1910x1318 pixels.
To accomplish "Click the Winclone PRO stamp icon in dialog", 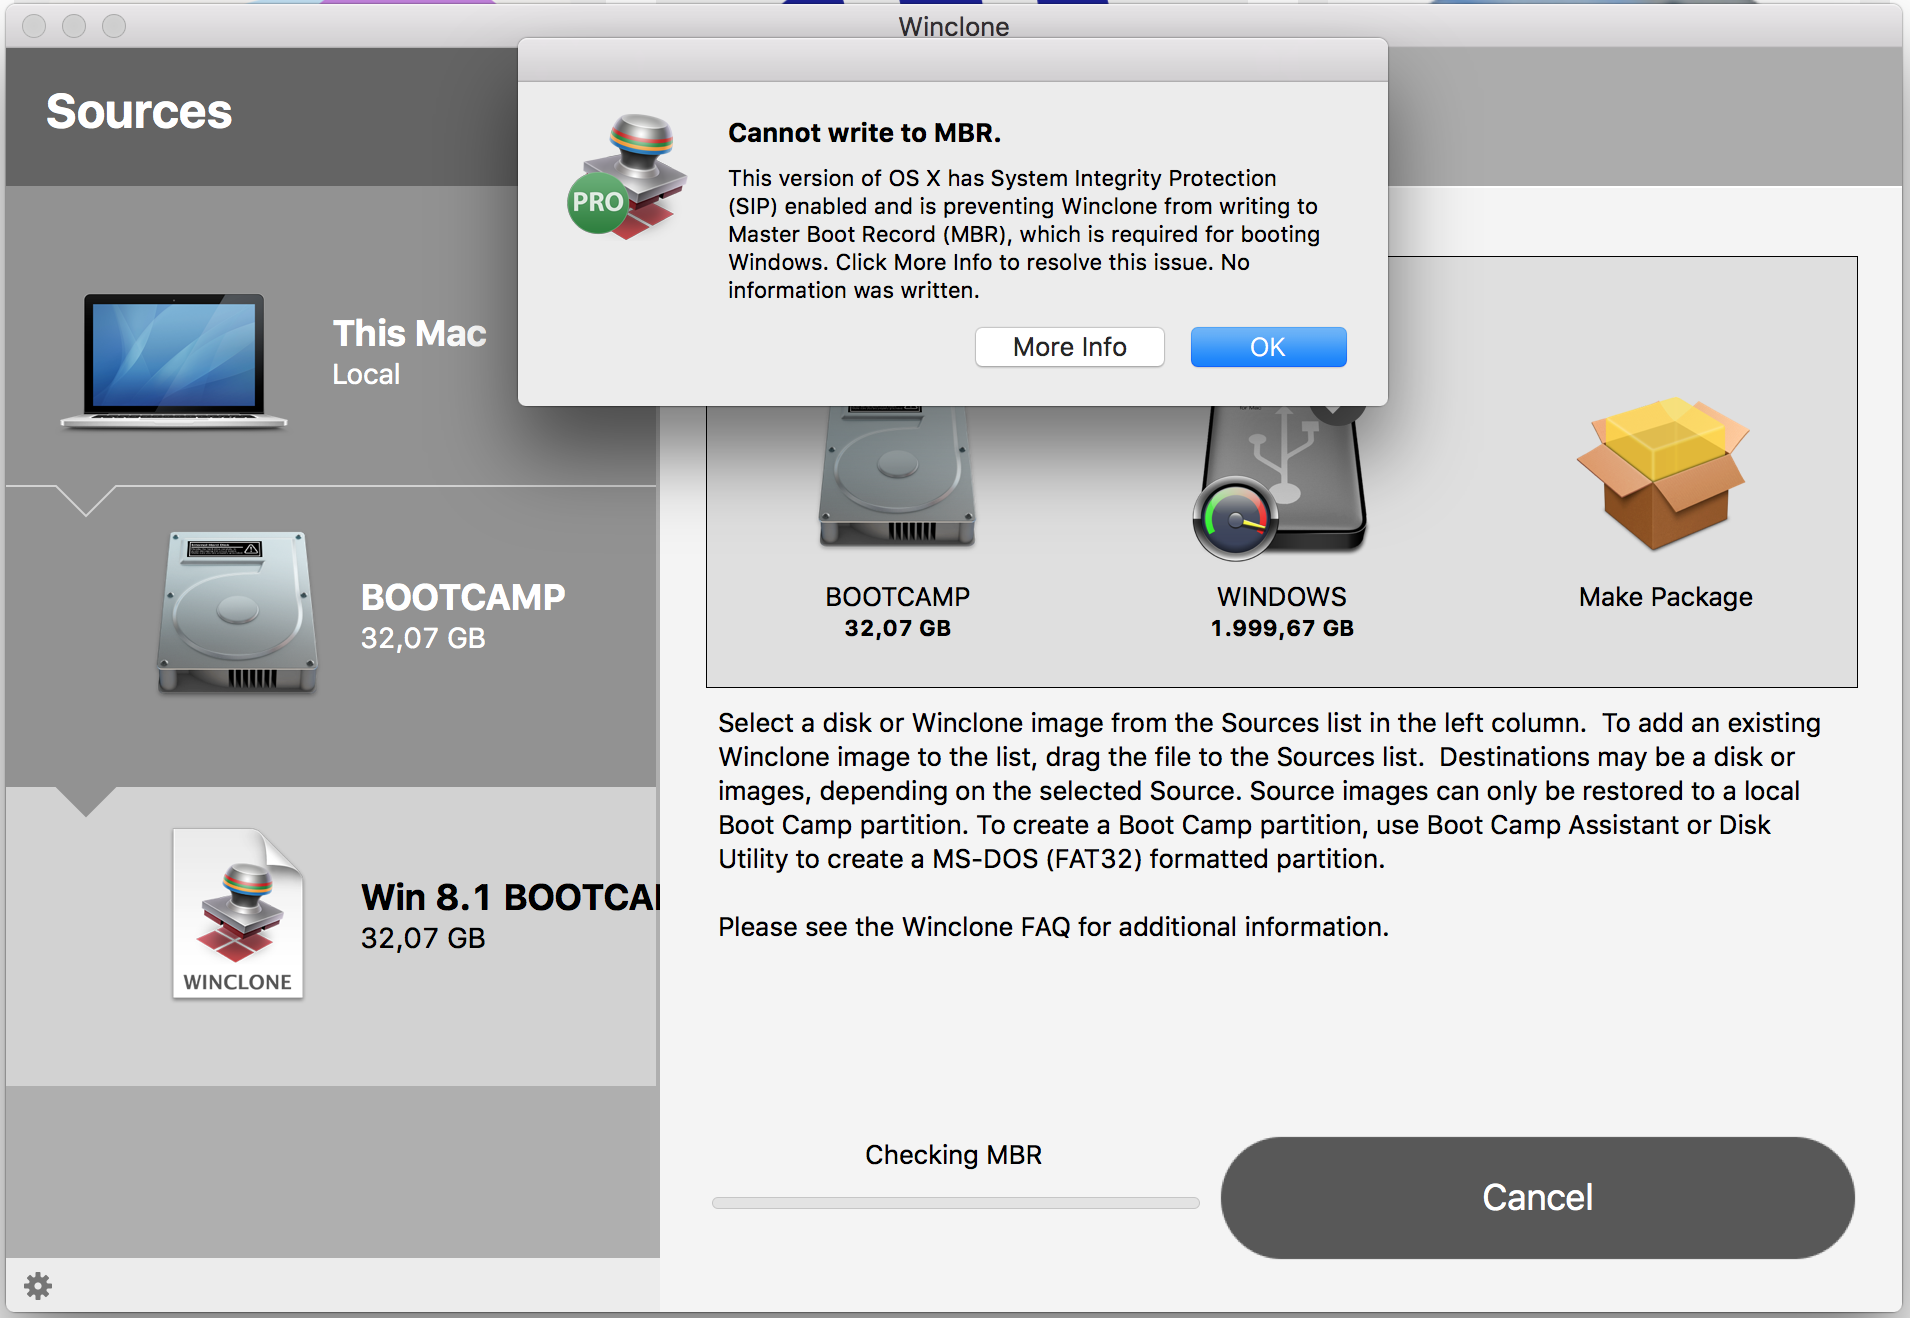I will tap(628, 177).
